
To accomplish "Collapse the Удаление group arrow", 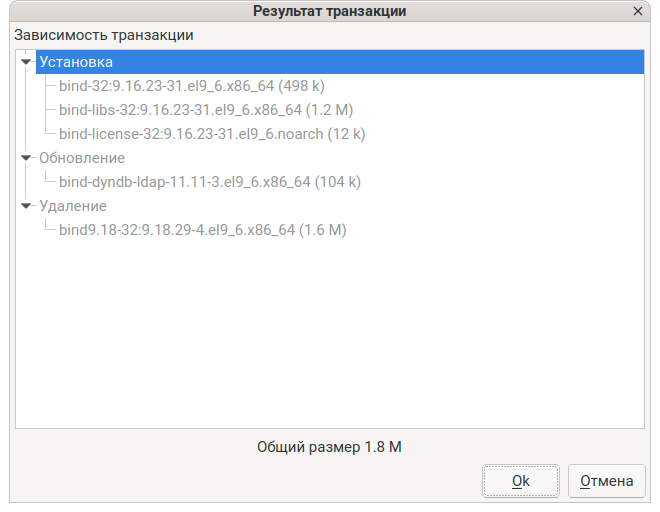I will 27,206.
